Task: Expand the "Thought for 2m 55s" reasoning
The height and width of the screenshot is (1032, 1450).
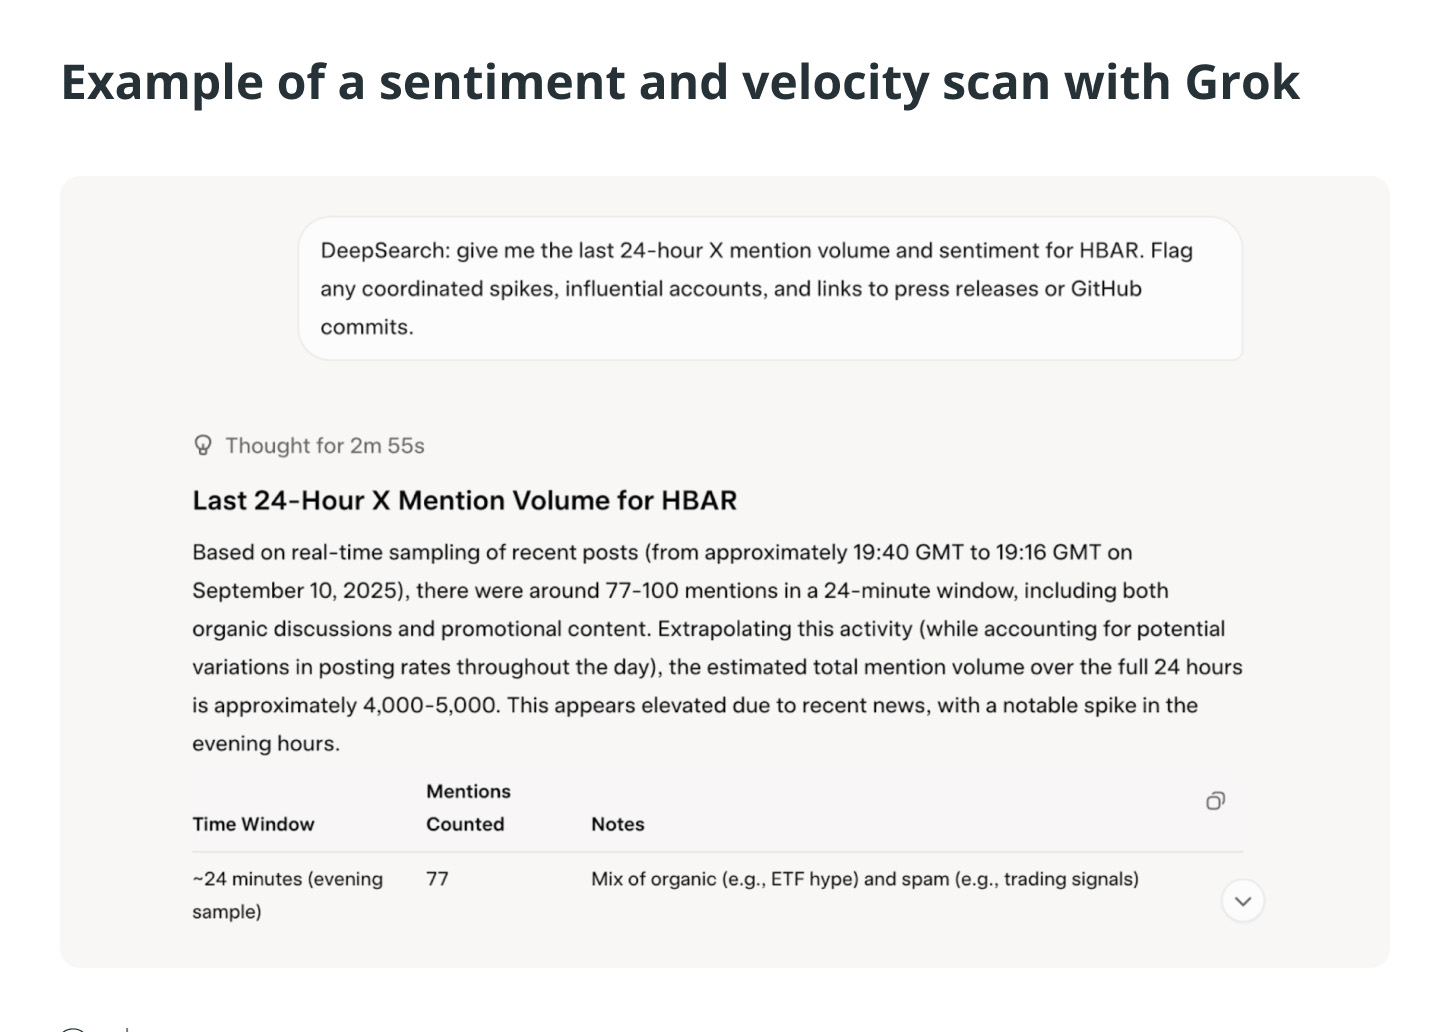Action: click(x=324, y=446)
